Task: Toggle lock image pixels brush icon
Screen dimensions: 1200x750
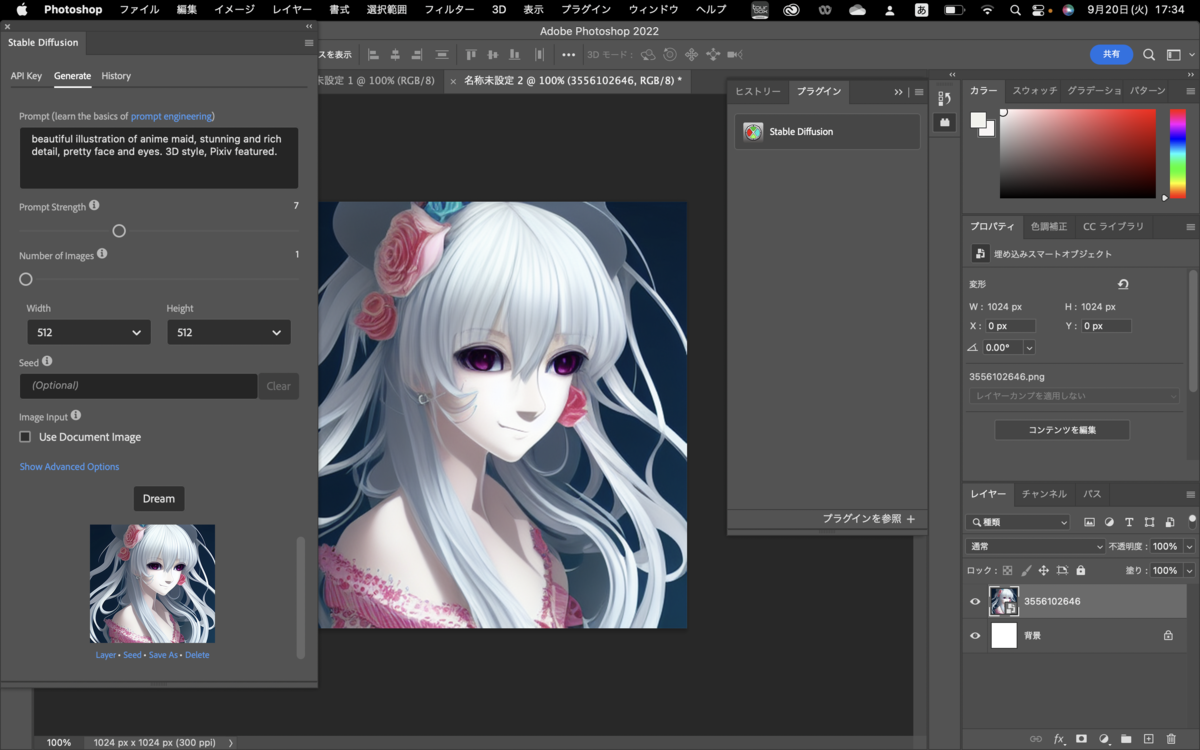Action: coord(1026,570)
